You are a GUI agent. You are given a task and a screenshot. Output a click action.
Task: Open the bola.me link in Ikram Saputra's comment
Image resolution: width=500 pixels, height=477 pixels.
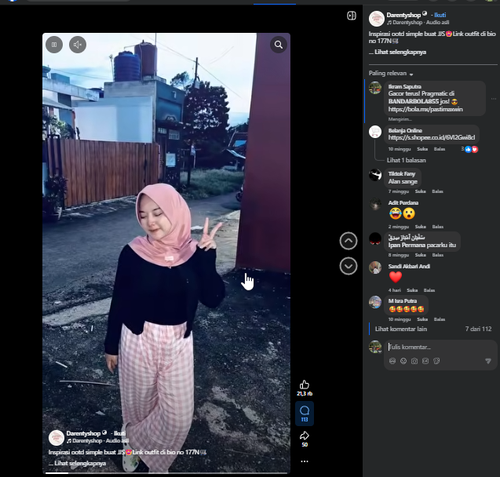pos(425,109)
